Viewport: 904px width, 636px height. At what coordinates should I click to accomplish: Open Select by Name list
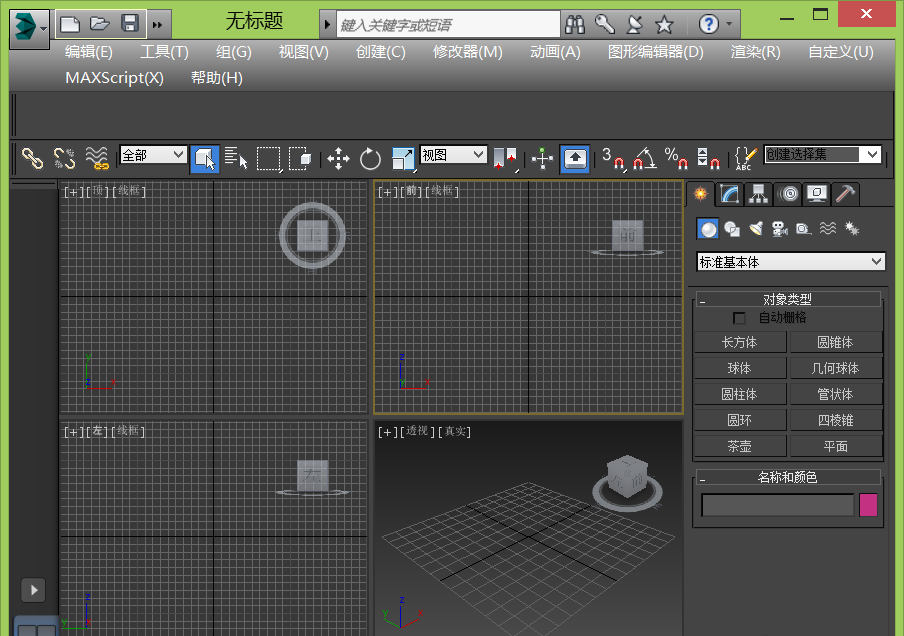pyautogui.click(x=236, y=158)
